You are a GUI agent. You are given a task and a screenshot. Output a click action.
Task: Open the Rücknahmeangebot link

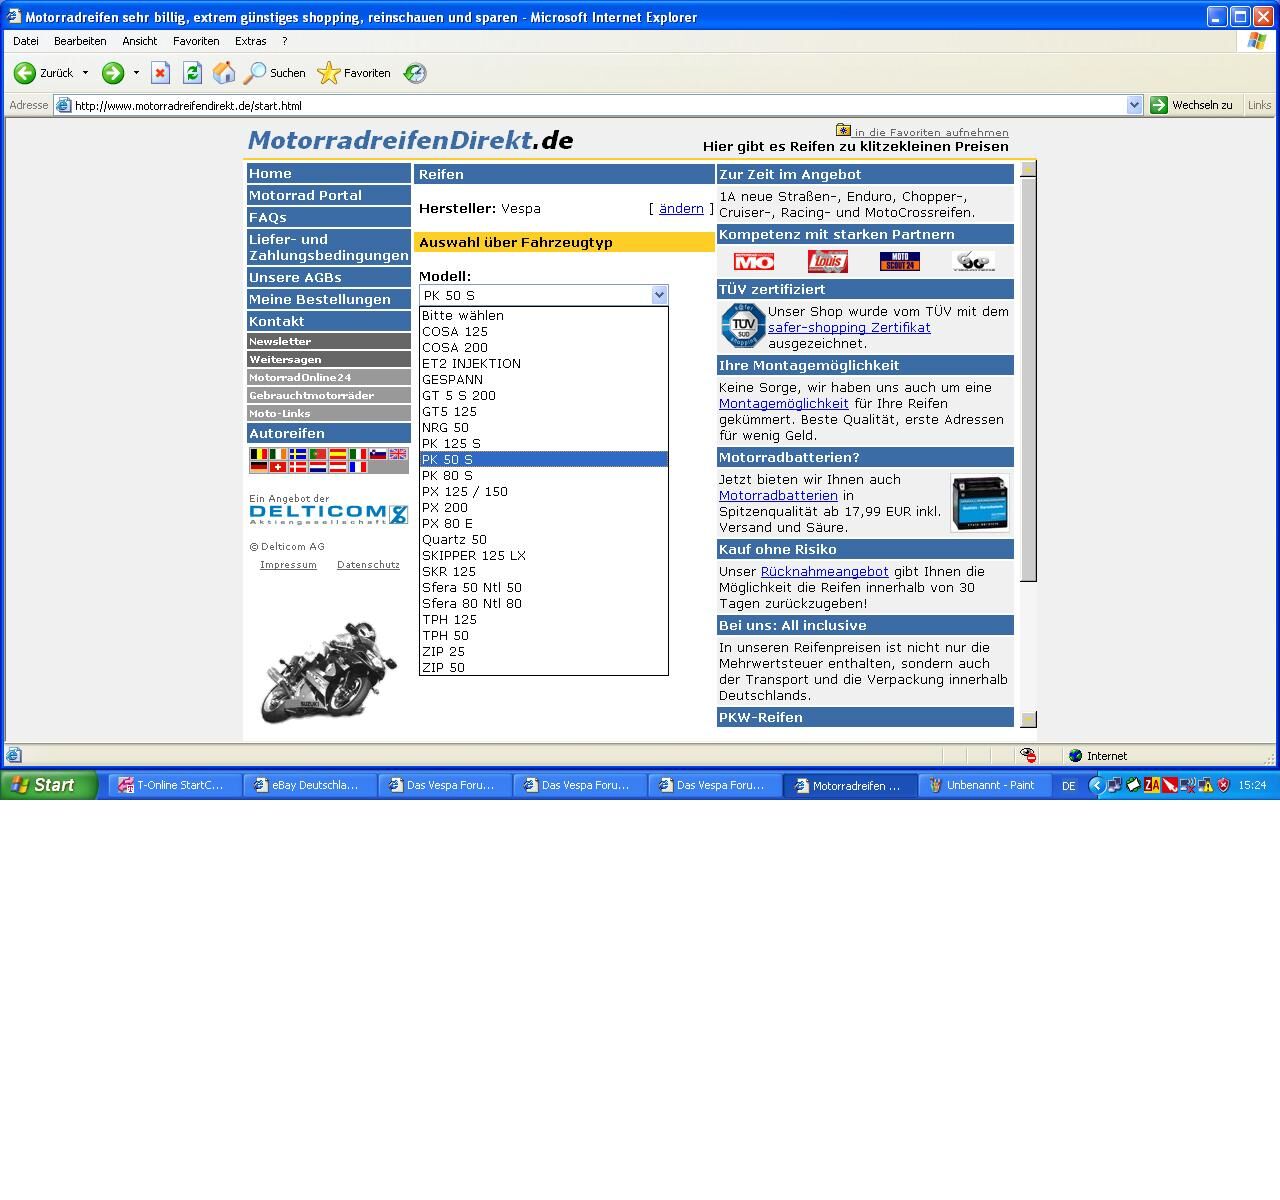click(x=824, y=571)
